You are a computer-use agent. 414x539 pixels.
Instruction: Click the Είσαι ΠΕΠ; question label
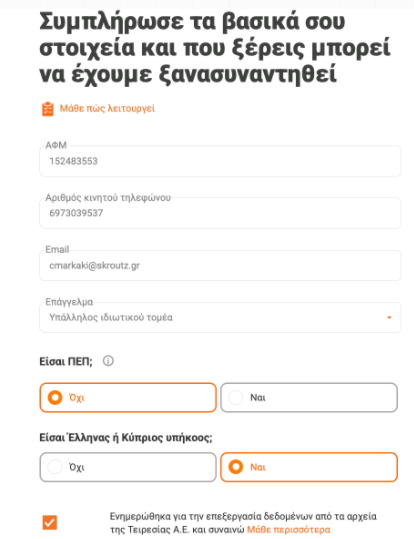(66, 362)
